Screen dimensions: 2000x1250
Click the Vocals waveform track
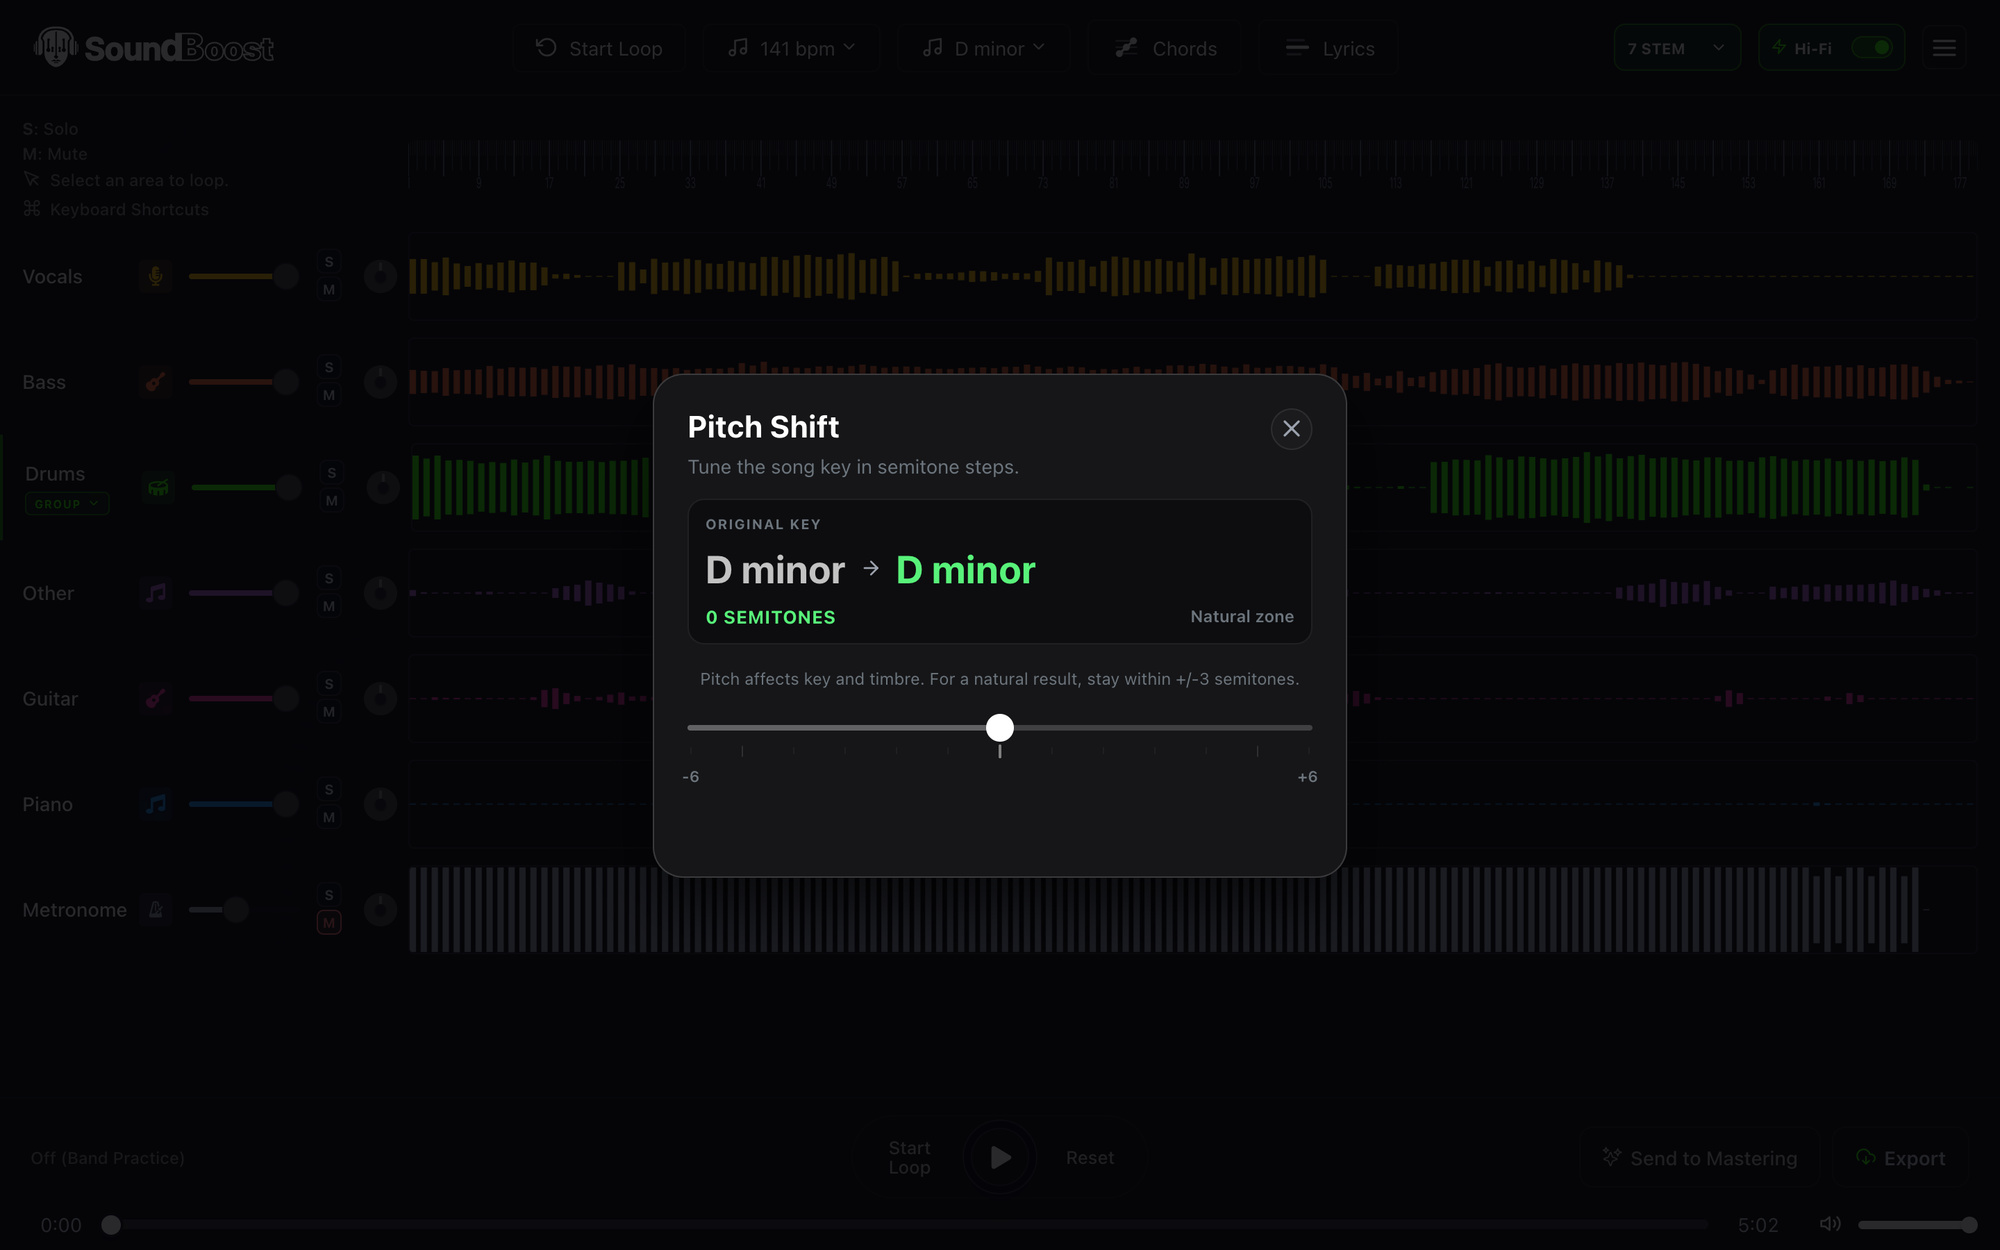1191,276
